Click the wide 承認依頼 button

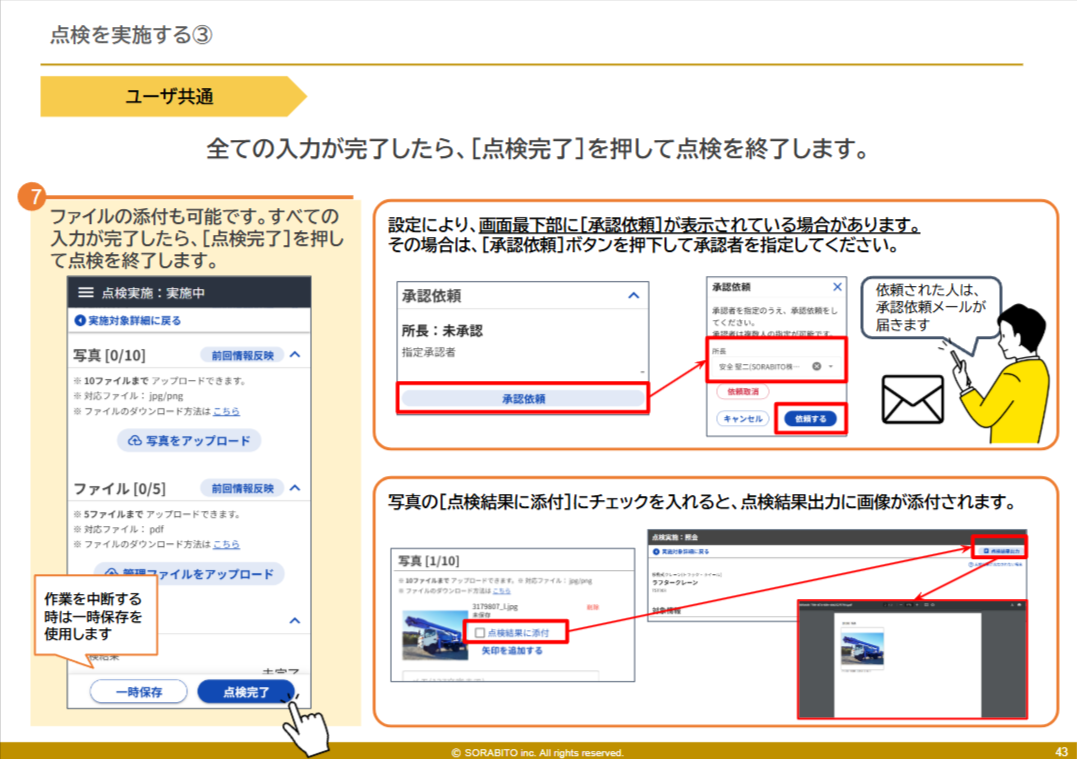(x=523, y=398)
